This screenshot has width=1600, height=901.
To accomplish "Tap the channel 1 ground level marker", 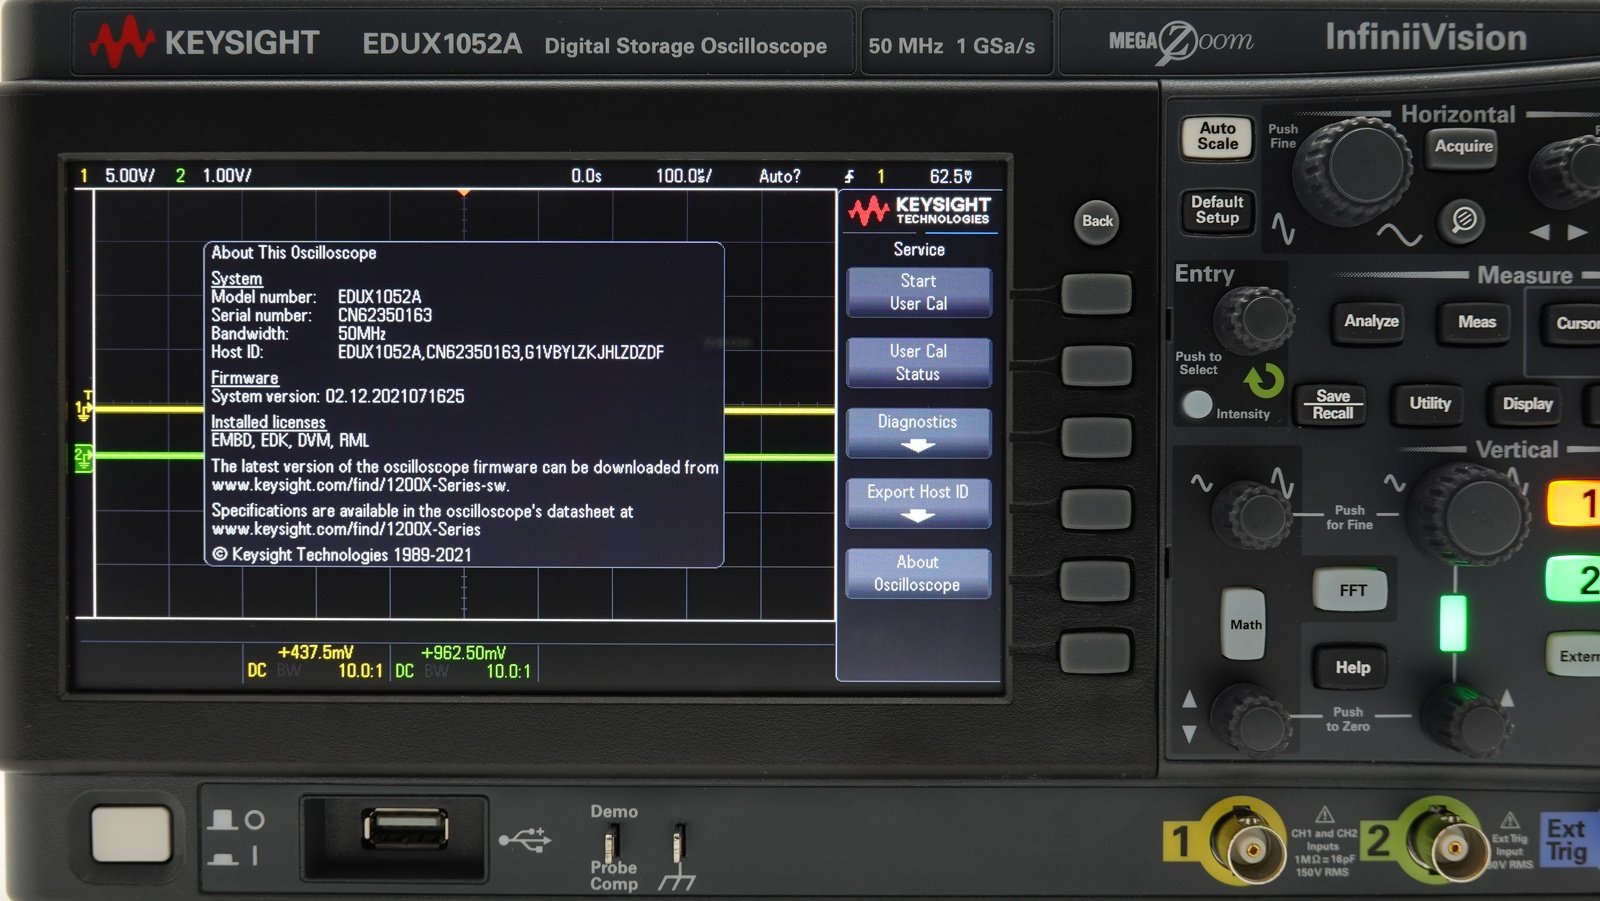I will (84, 409).
